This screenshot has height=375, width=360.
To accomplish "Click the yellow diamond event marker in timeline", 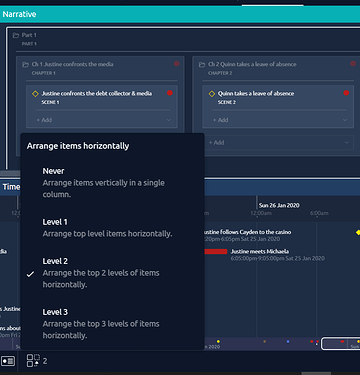I will click(x=358, y=232).
